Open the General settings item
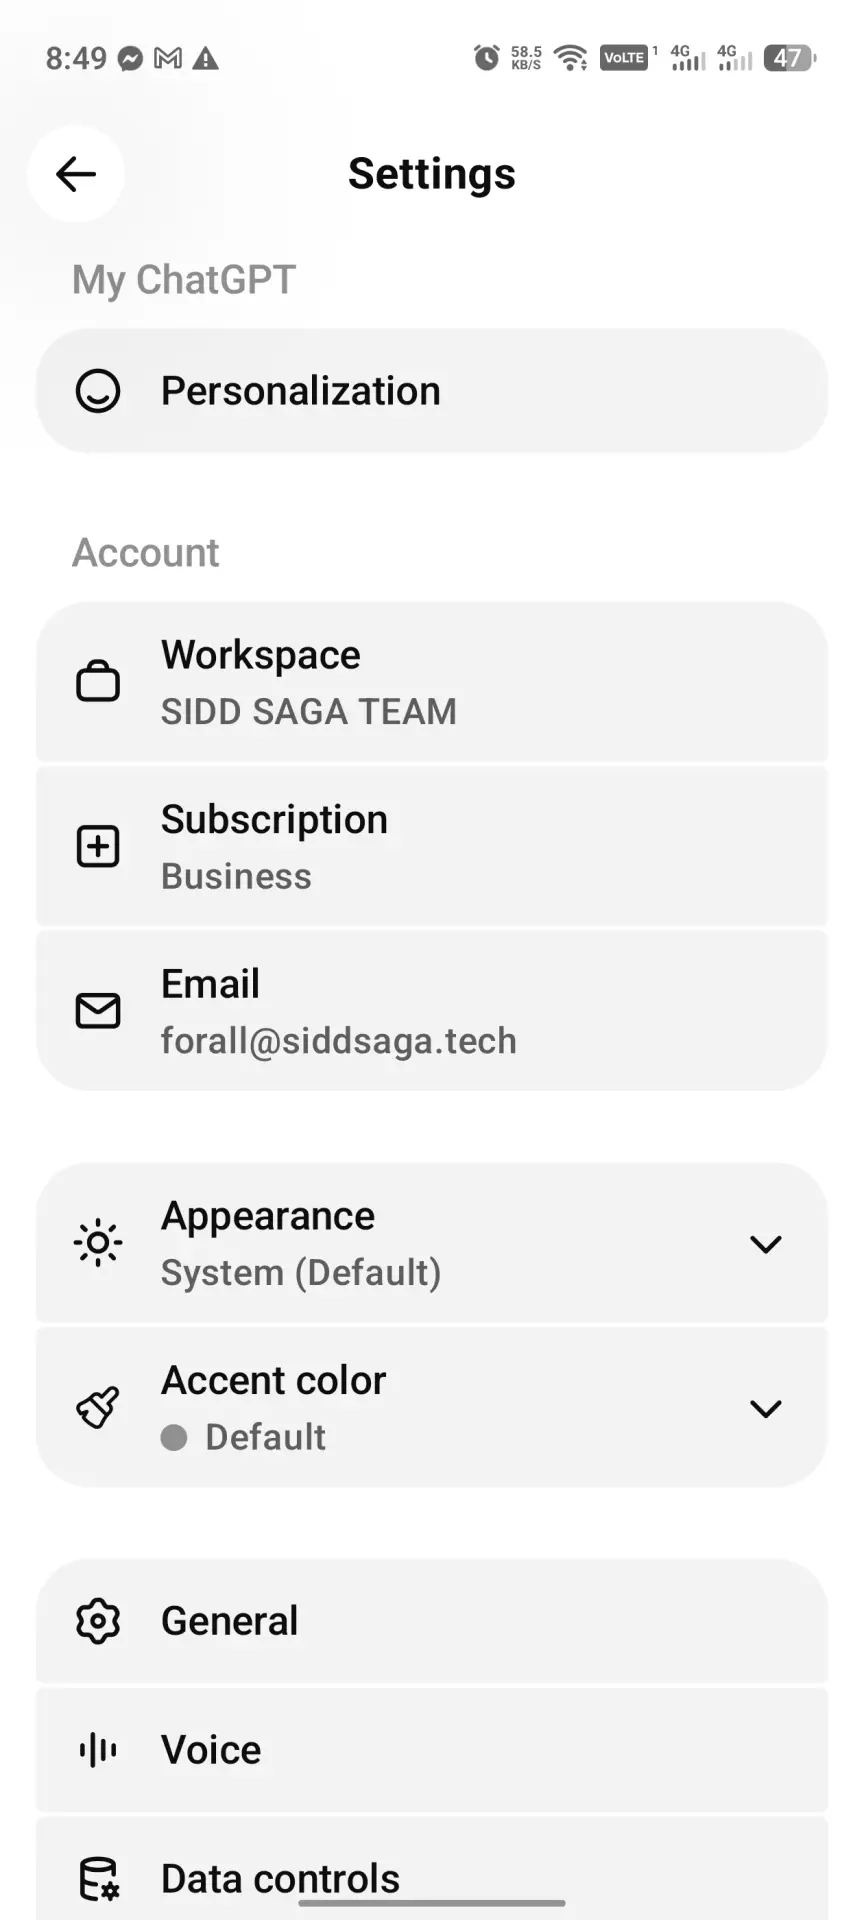This screenshot has width=864, height=1920. [432, 1621]
